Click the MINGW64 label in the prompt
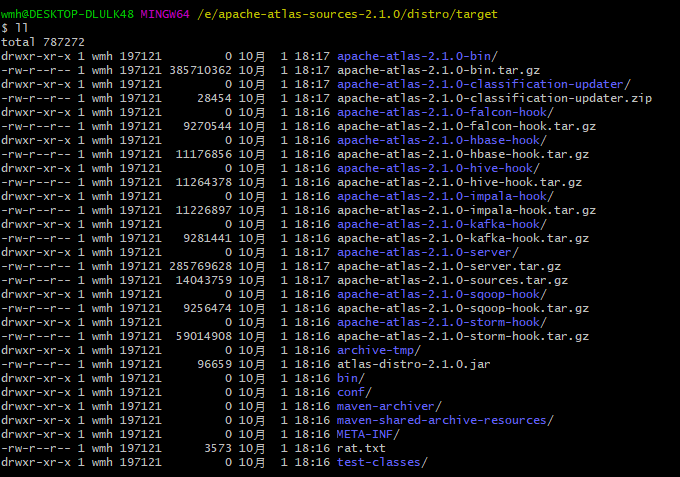 165,14
